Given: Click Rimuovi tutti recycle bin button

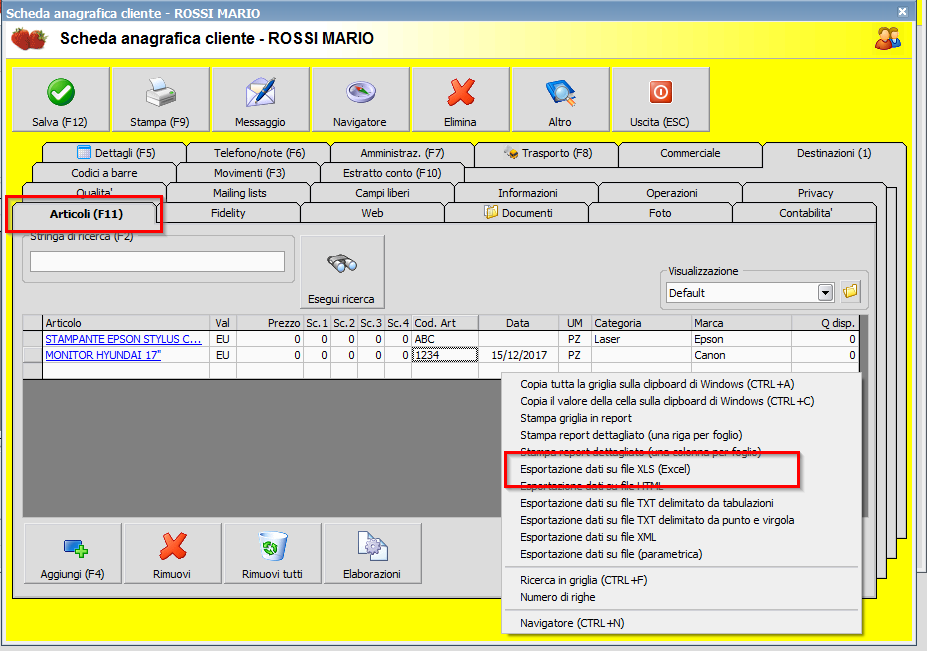Looking at the screenshot, I should 273,553.
